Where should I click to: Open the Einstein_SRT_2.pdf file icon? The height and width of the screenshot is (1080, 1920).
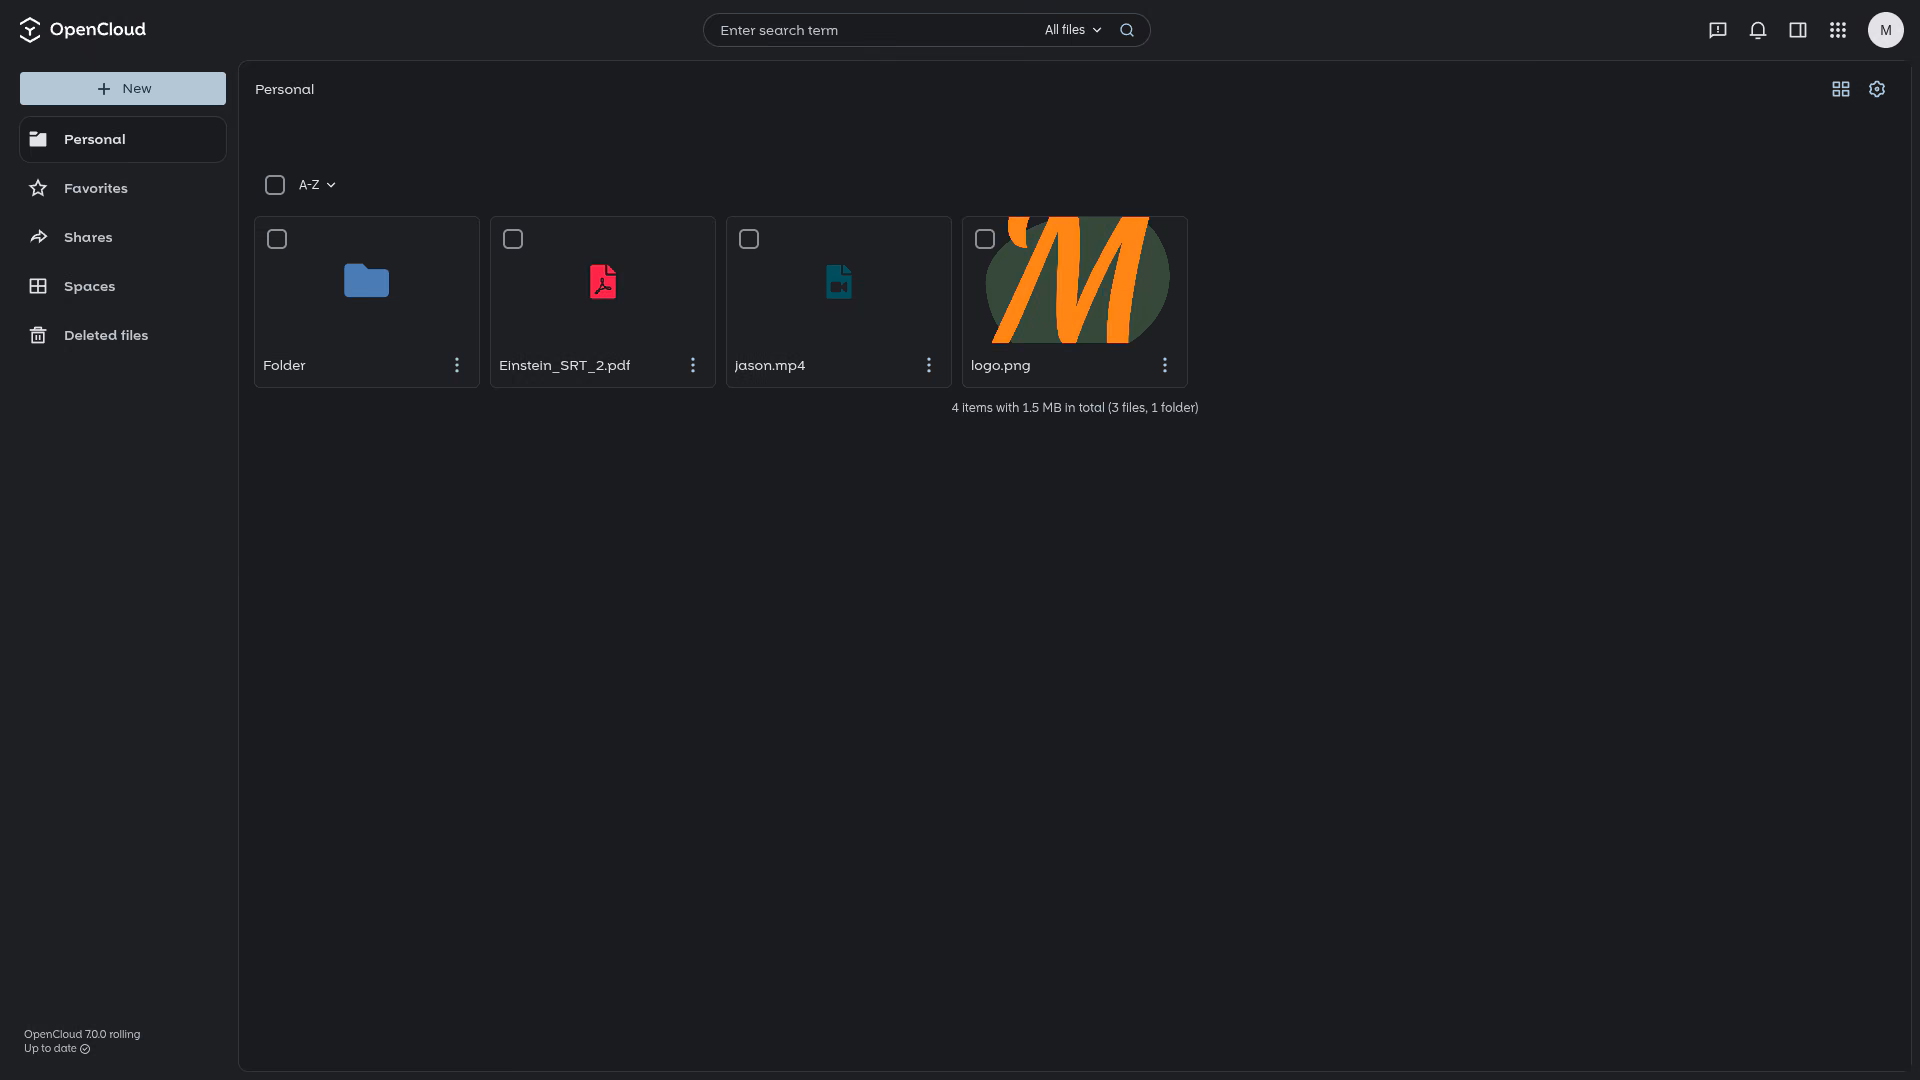pyautogui.click(x=603, y=282)
